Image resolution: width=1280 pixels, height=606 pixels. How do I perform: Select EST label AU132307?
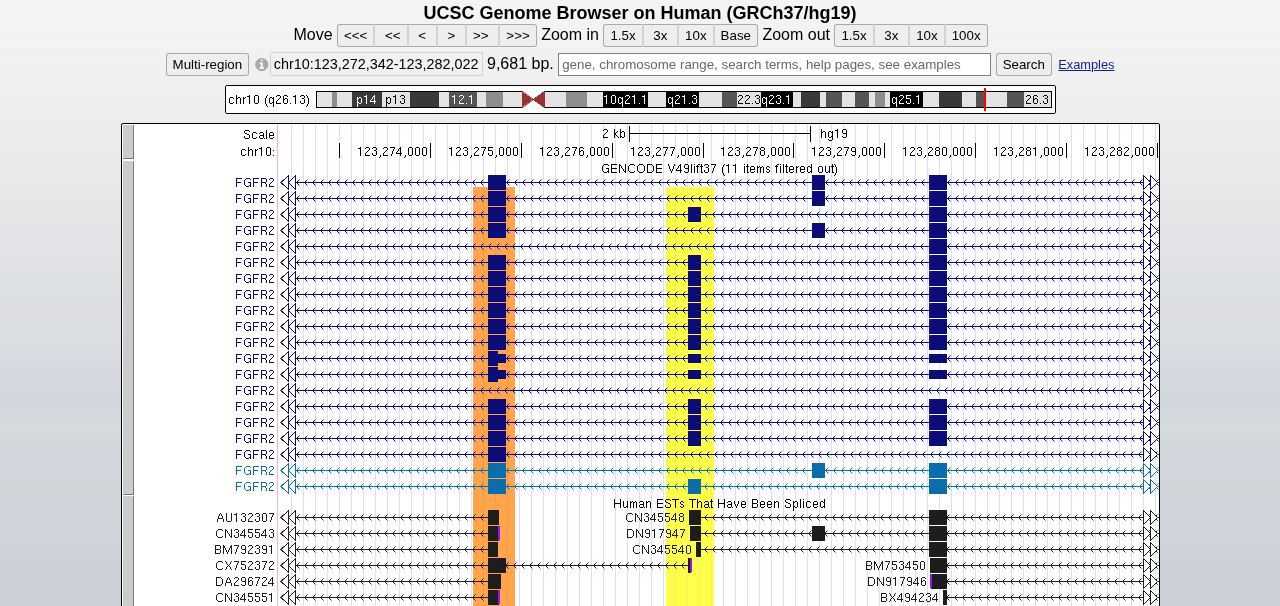pos(245,518)
